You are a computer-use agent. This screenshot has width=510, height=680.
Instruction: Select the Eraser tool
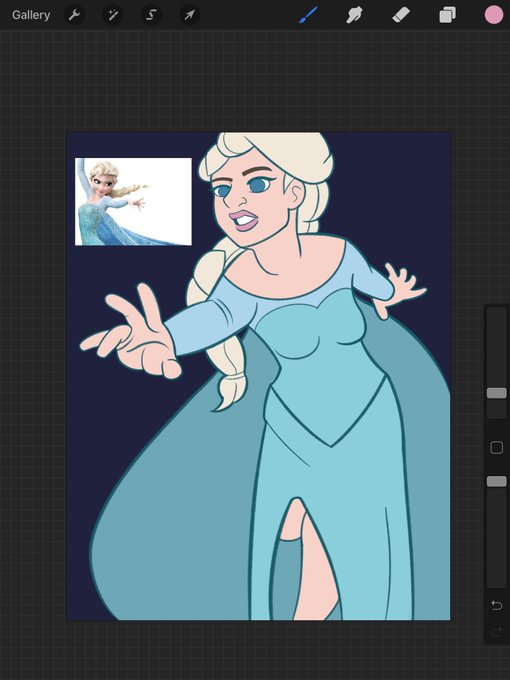click(401, 15)
